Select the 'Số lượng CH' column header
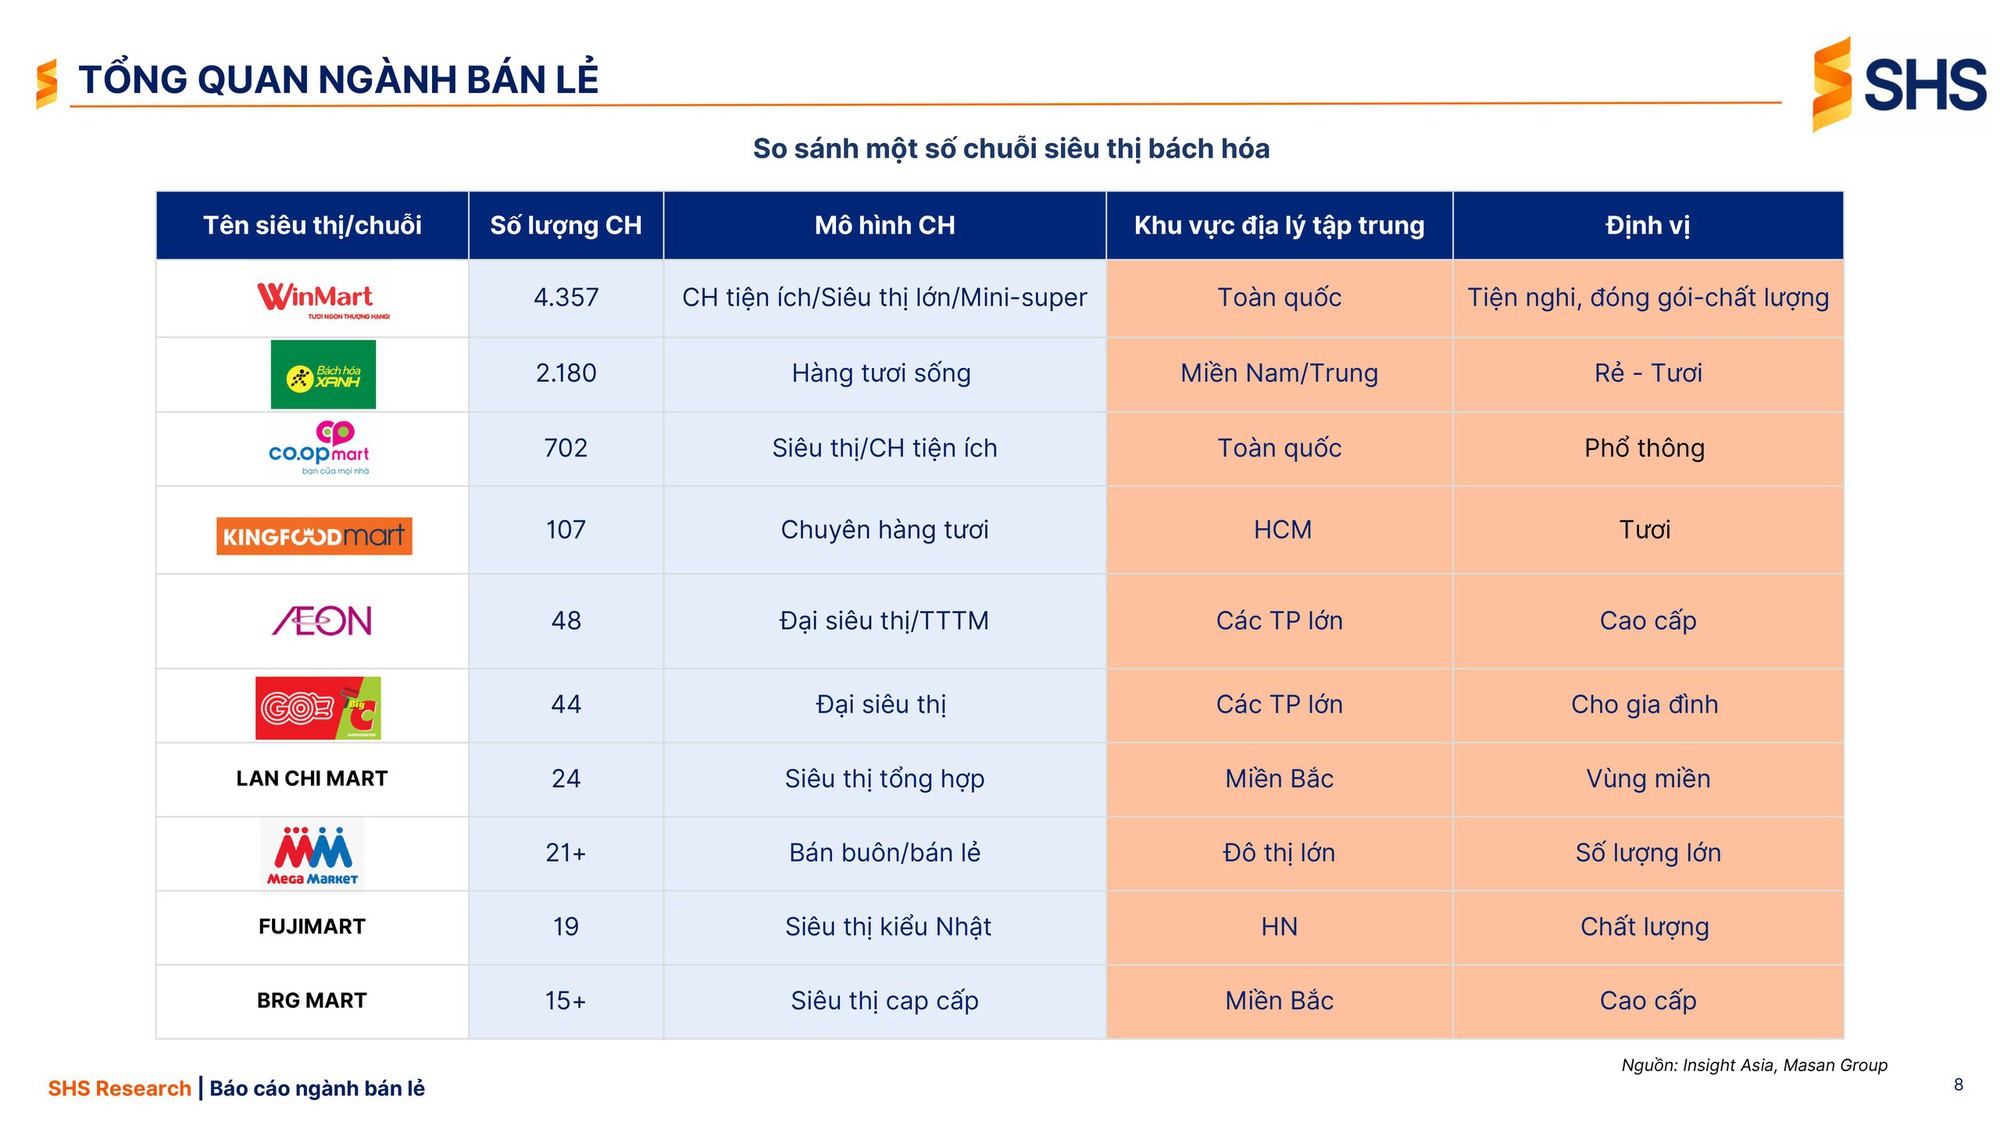This screenshot has height=1125, width=2000. coord(566,226)
